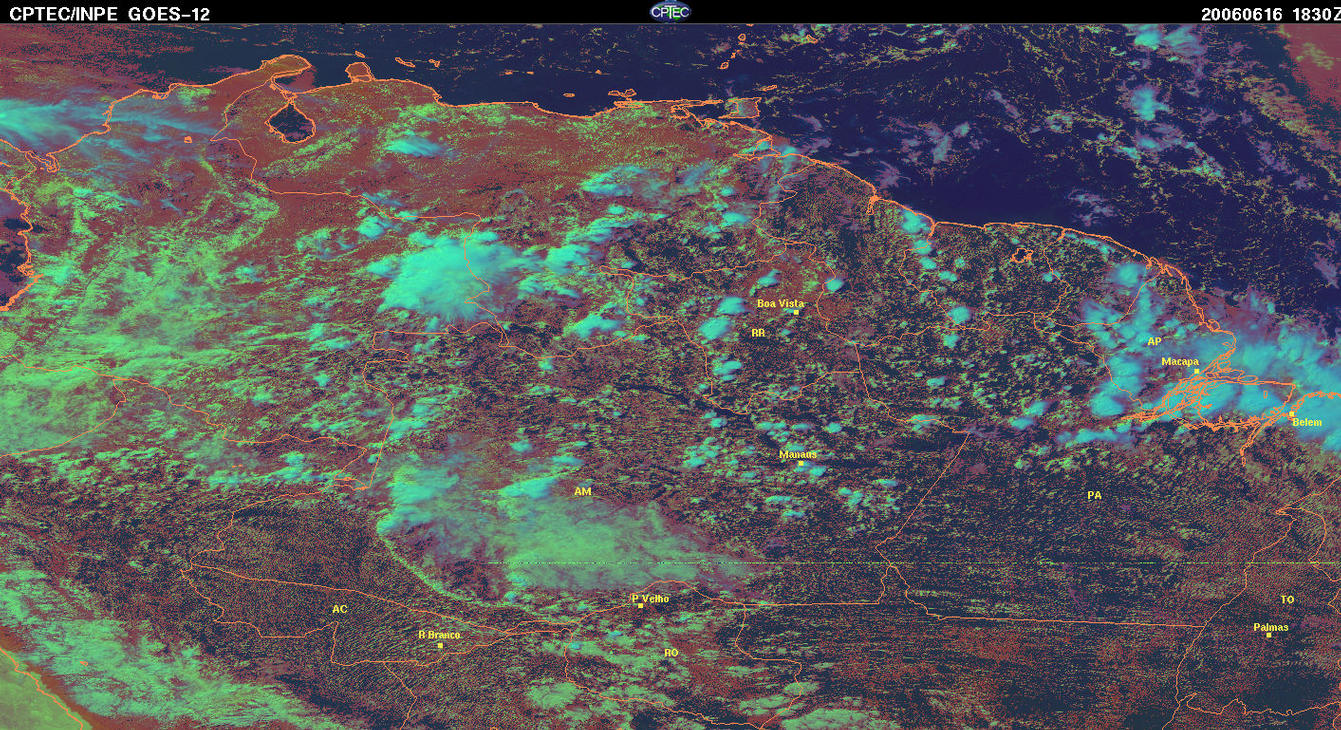Select the Belem city marker square
The width and height of the screenshot is (1341, 730).
coord(1291,413)
